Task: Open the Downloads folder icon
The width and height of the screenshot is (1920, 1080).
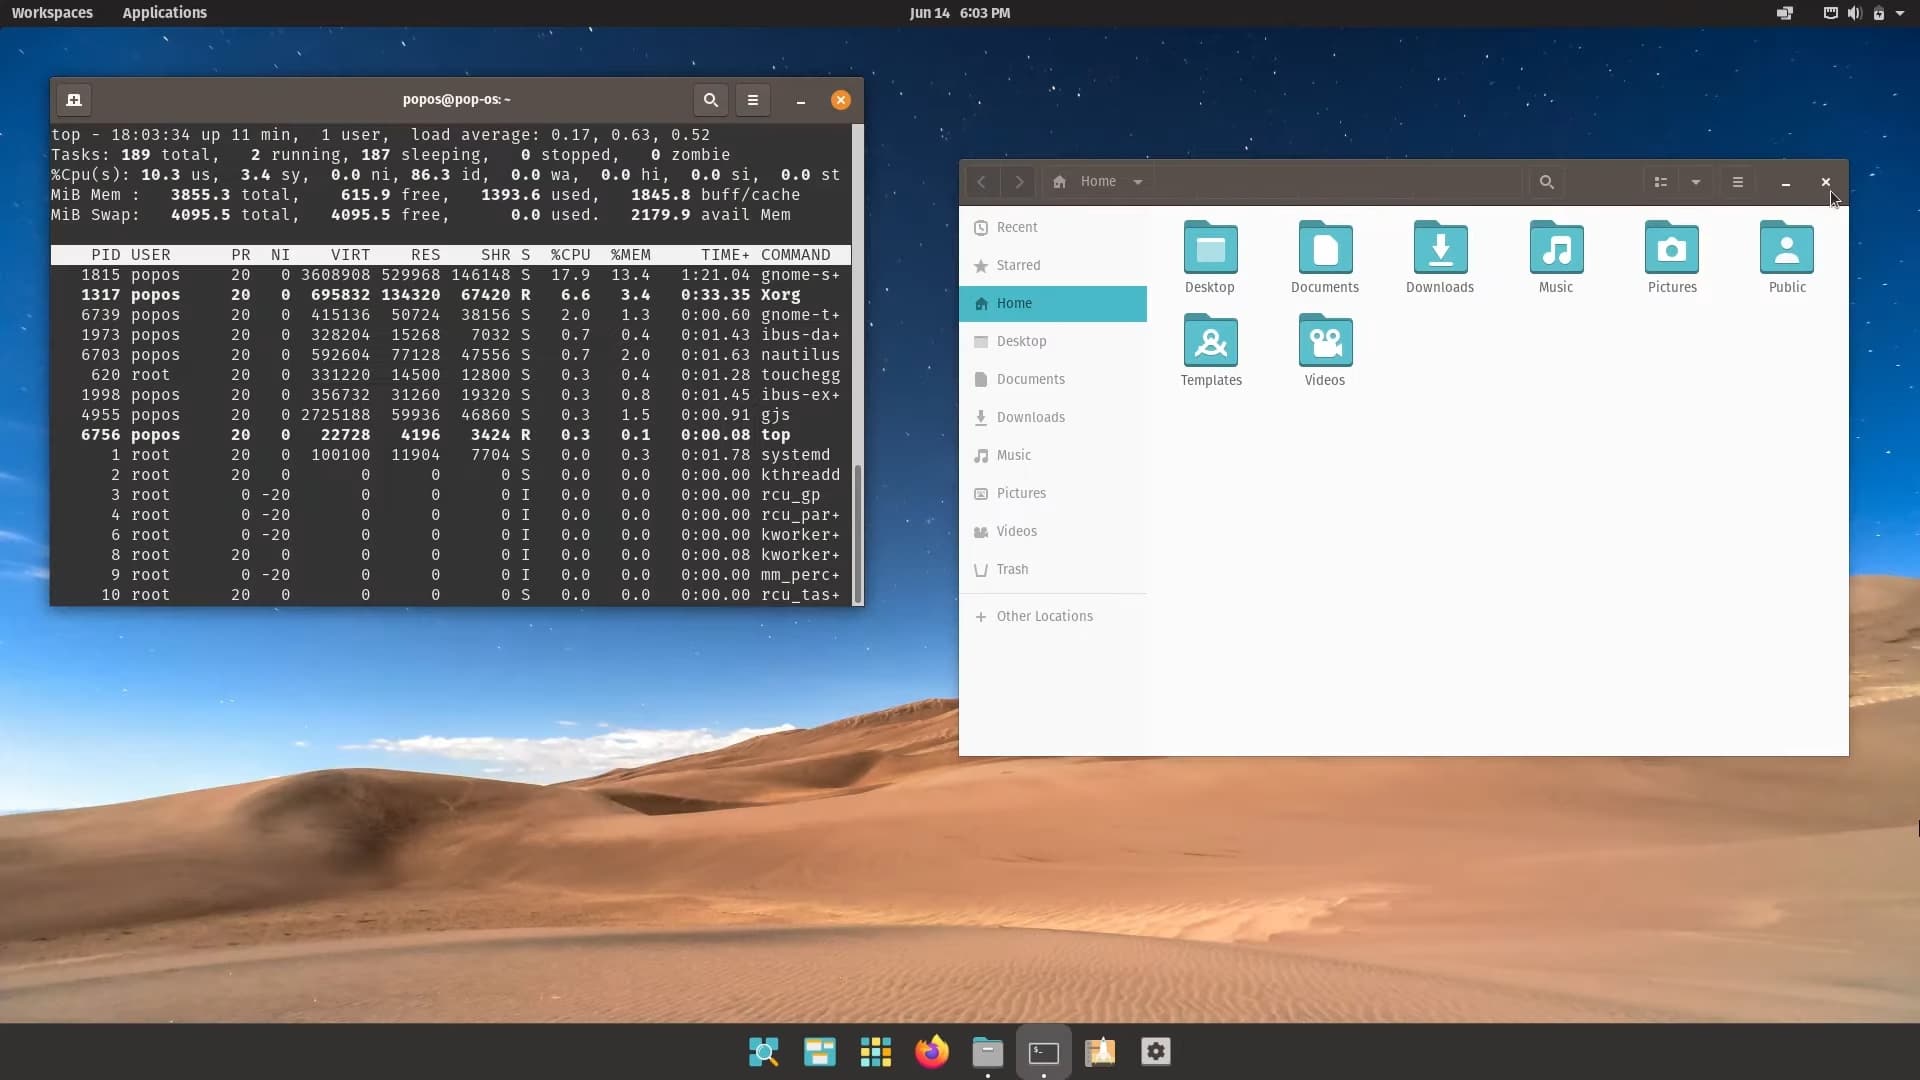Action: pos(1440,248)
